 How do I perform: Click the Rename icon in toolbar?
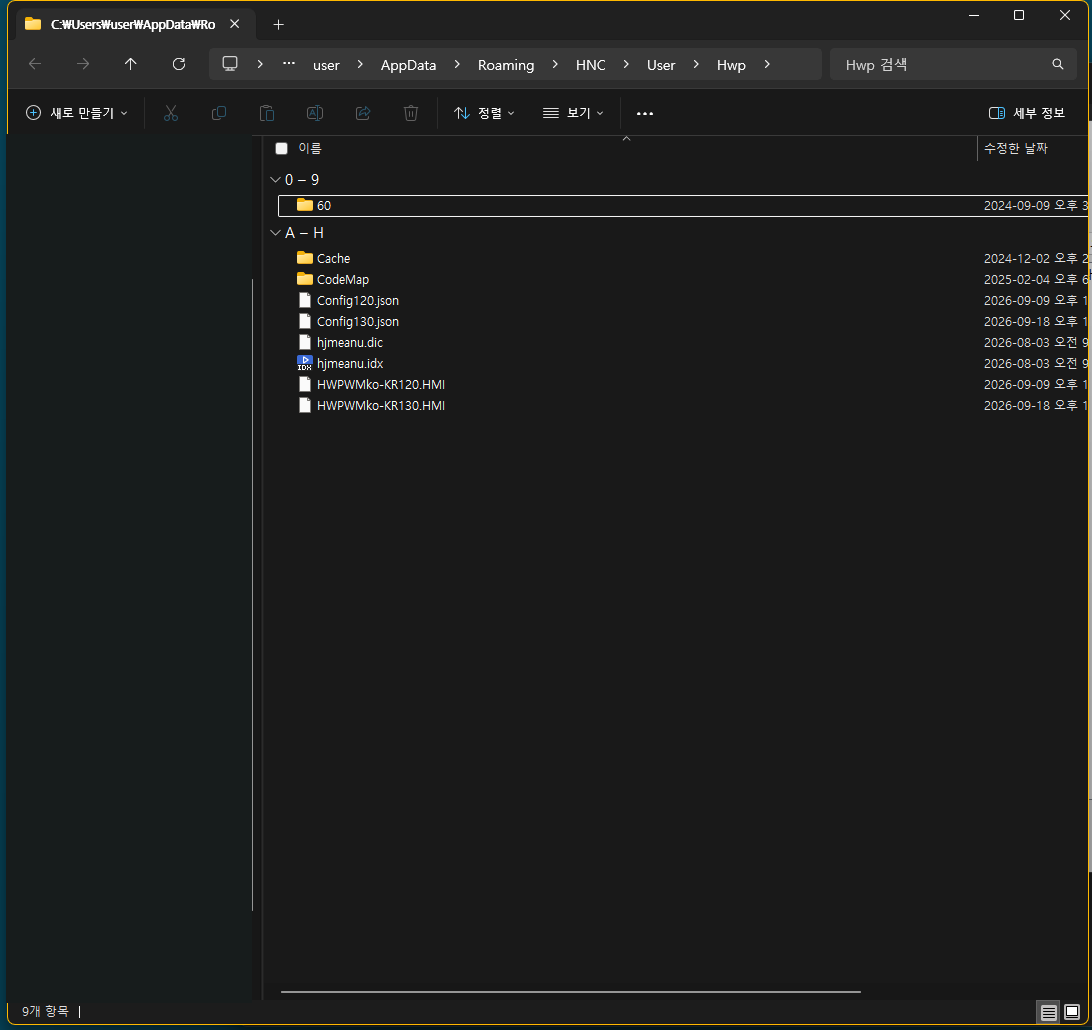[x=315, y=113]
